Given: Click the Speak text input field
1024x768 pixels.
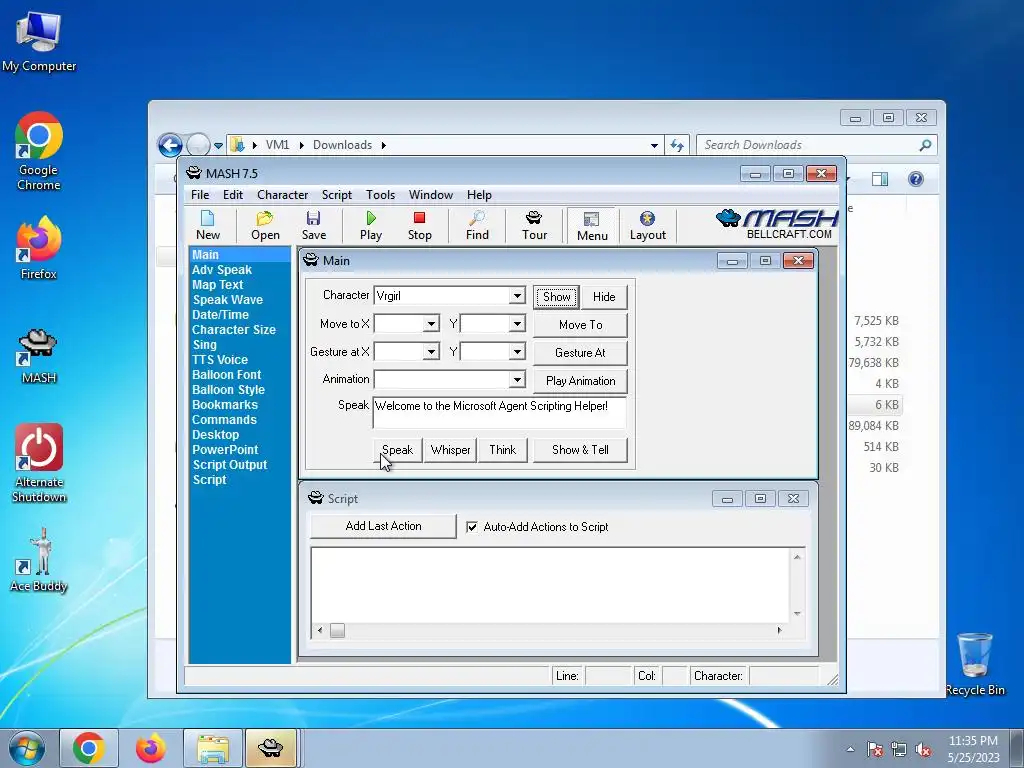Looking at the screenshot, I should click(500, 412).
